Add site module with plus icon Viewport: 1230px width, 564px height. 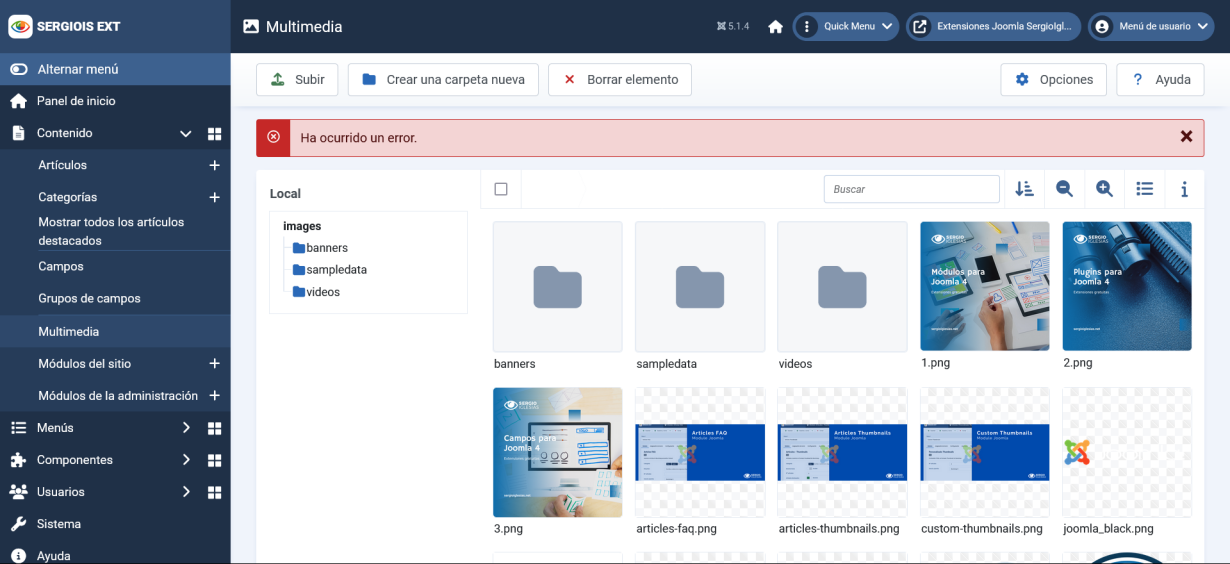(214, 363)
